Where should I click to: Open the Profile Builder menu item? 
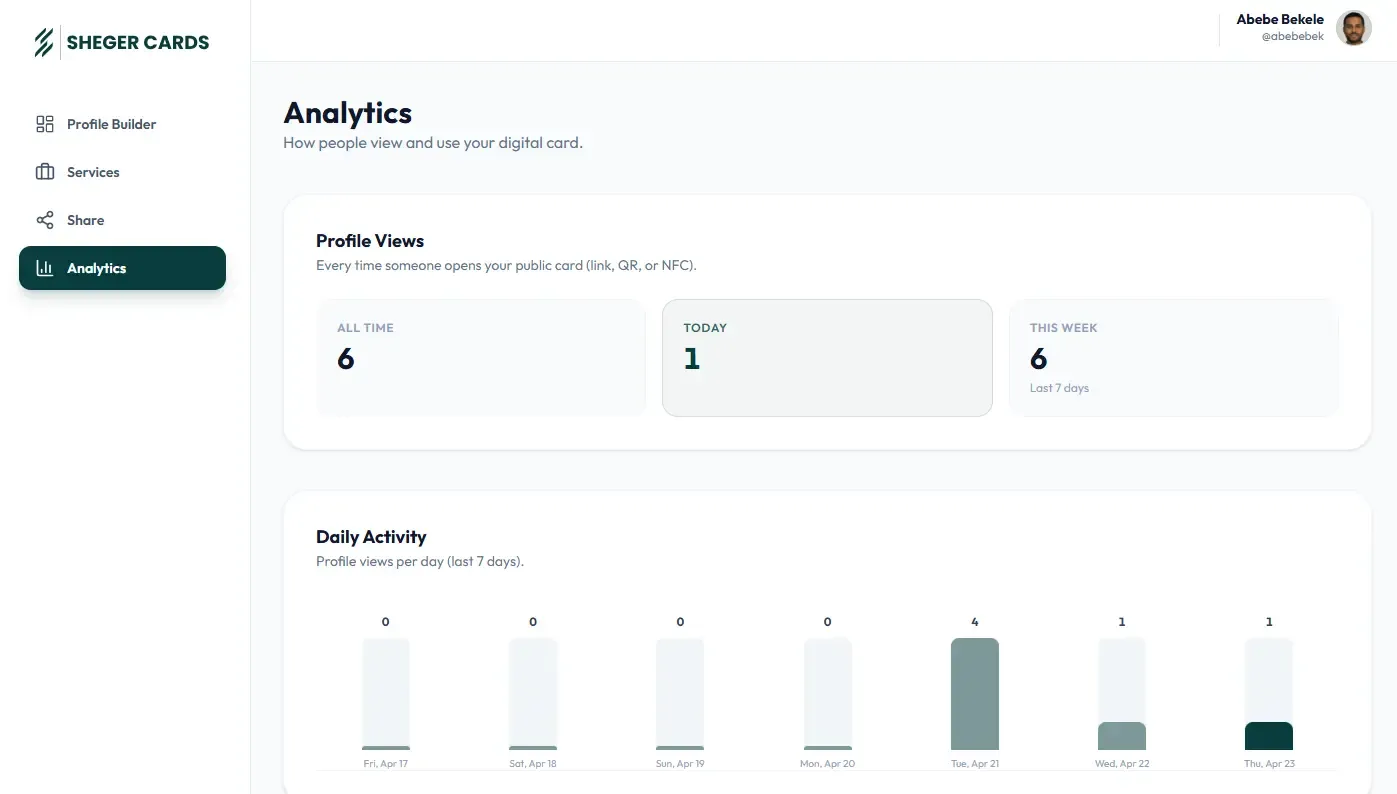(x=122, y=124)
